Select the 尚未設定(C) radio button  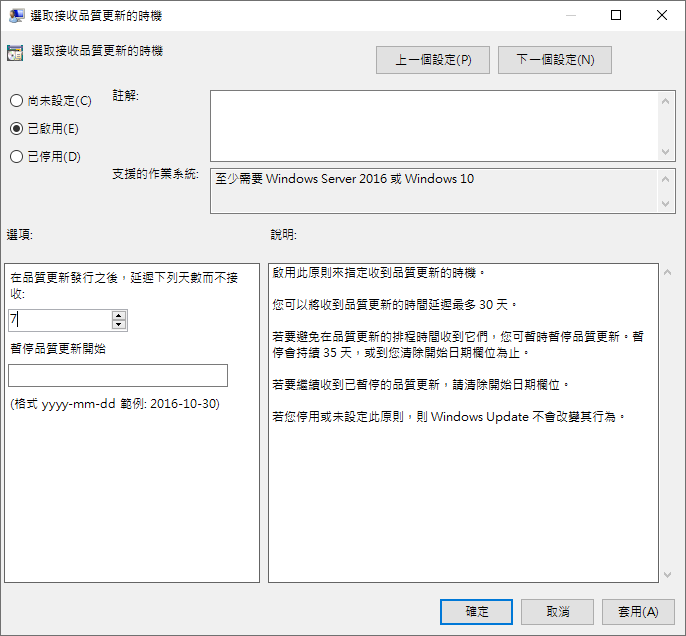pos(16,100)
